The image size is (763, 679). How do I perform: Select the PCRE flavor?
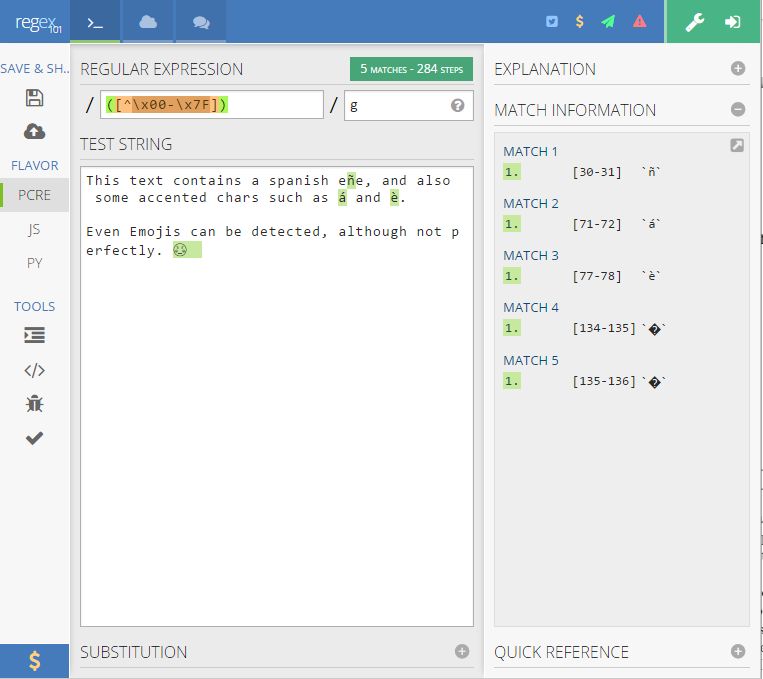[34, 195]
